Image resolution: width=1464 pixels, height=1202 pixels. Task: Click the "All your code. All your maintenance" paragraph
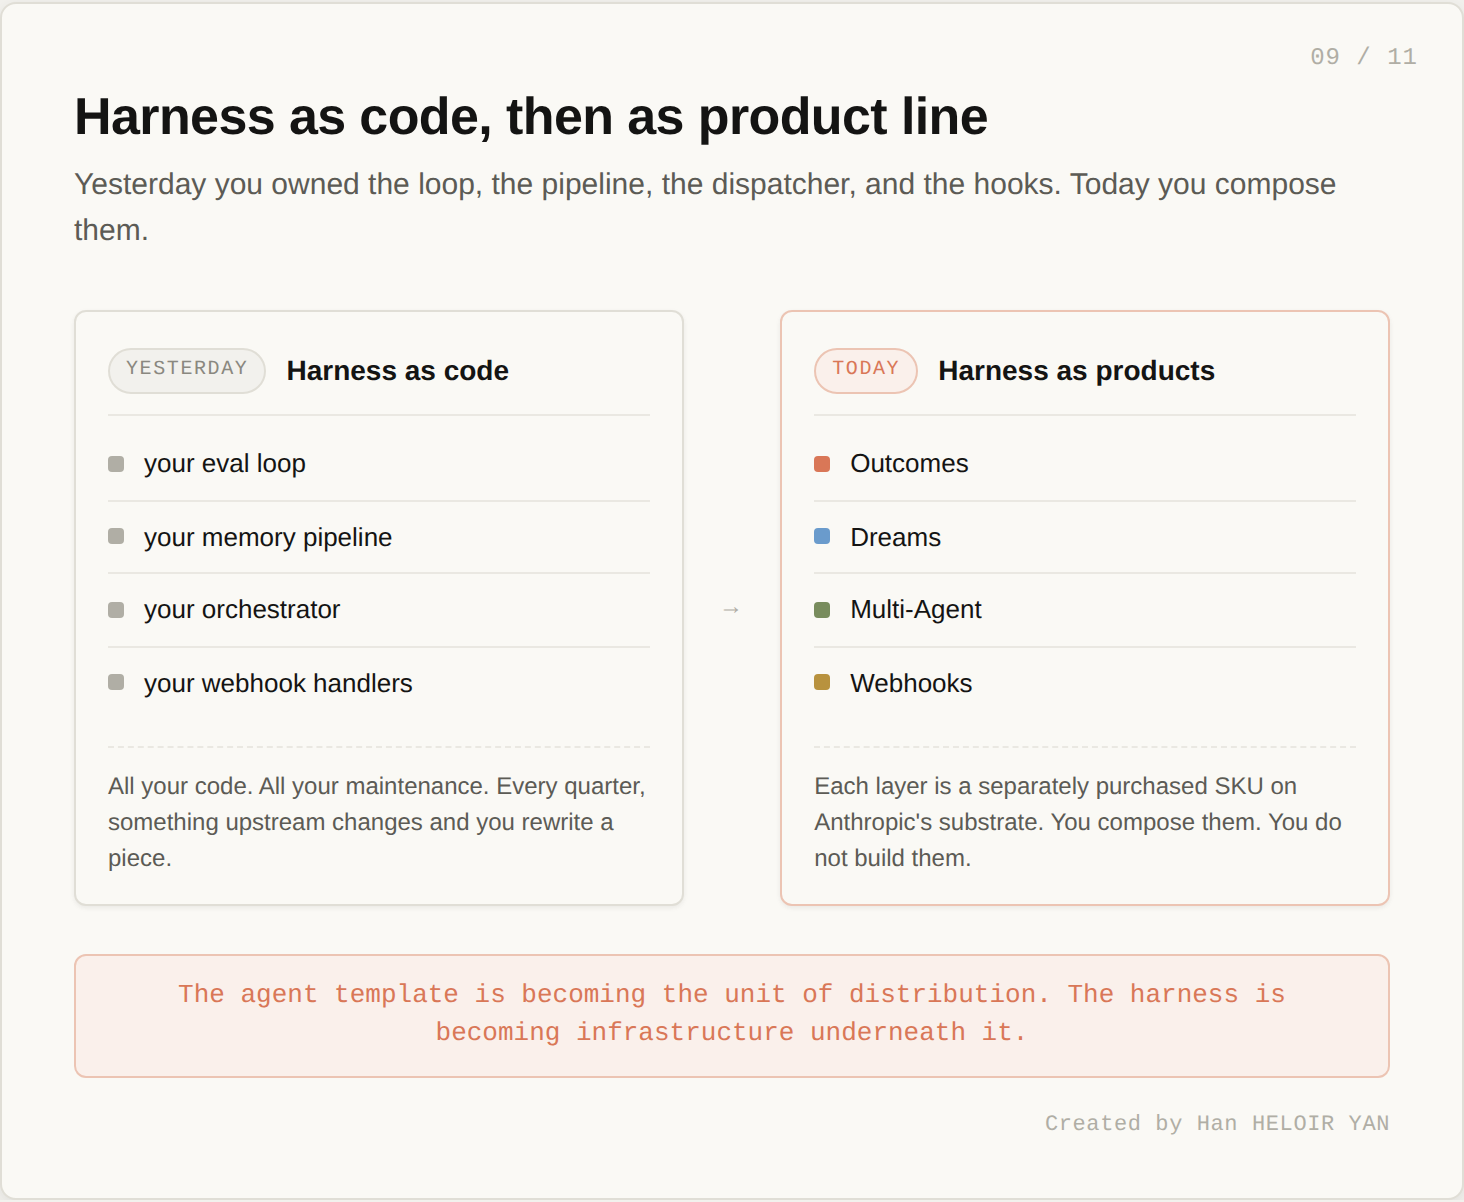[x=378, y=822]
